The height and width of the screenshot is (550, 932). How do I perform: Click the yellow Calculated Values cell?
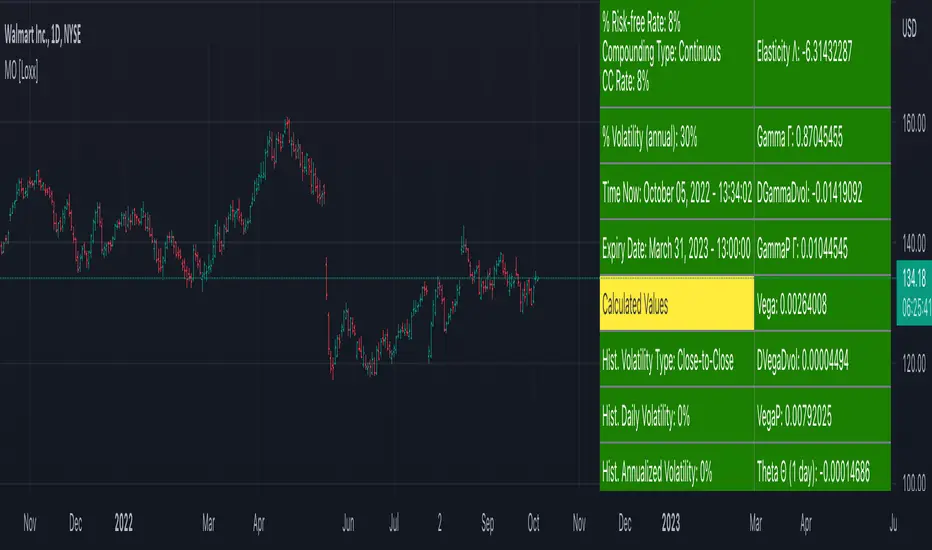point(676,305)
